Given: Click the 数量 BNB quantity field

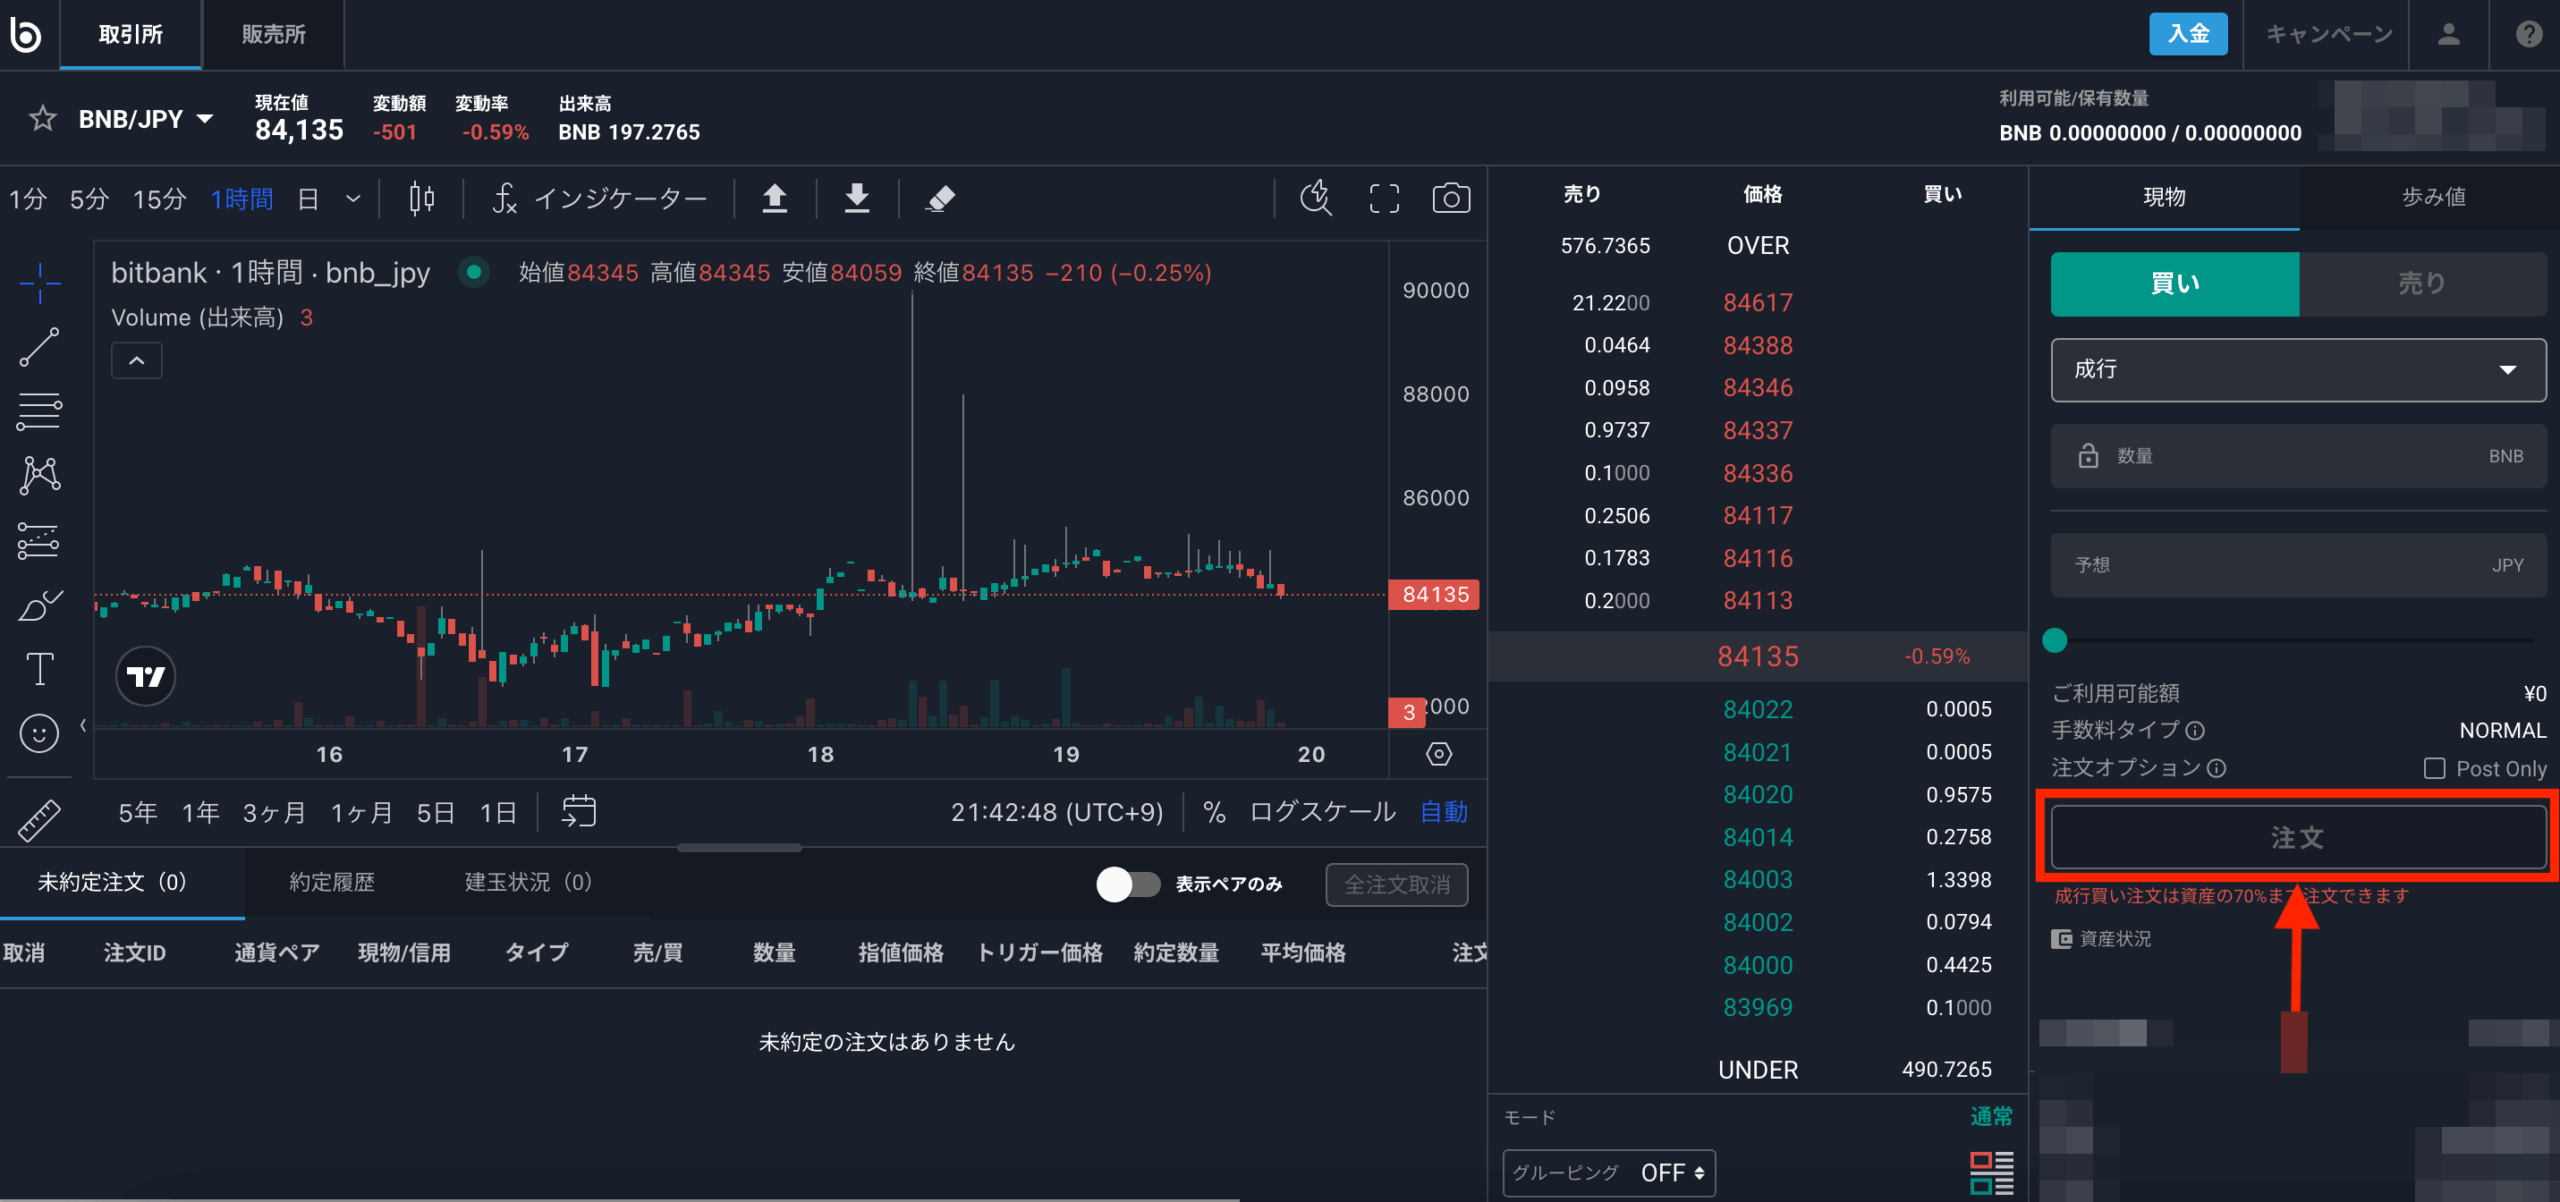Looking at the screenshot, I should 2298,456.
